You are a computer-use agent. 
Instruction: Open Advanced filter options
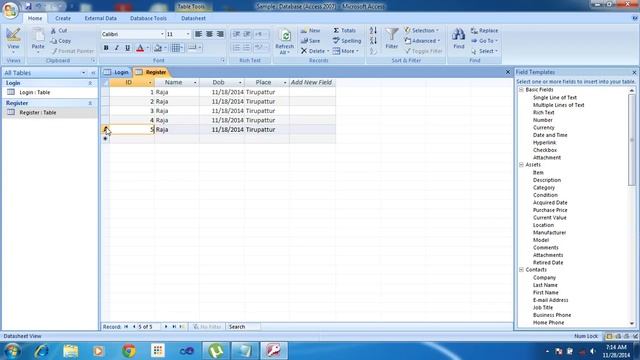(x=422, y=41)
